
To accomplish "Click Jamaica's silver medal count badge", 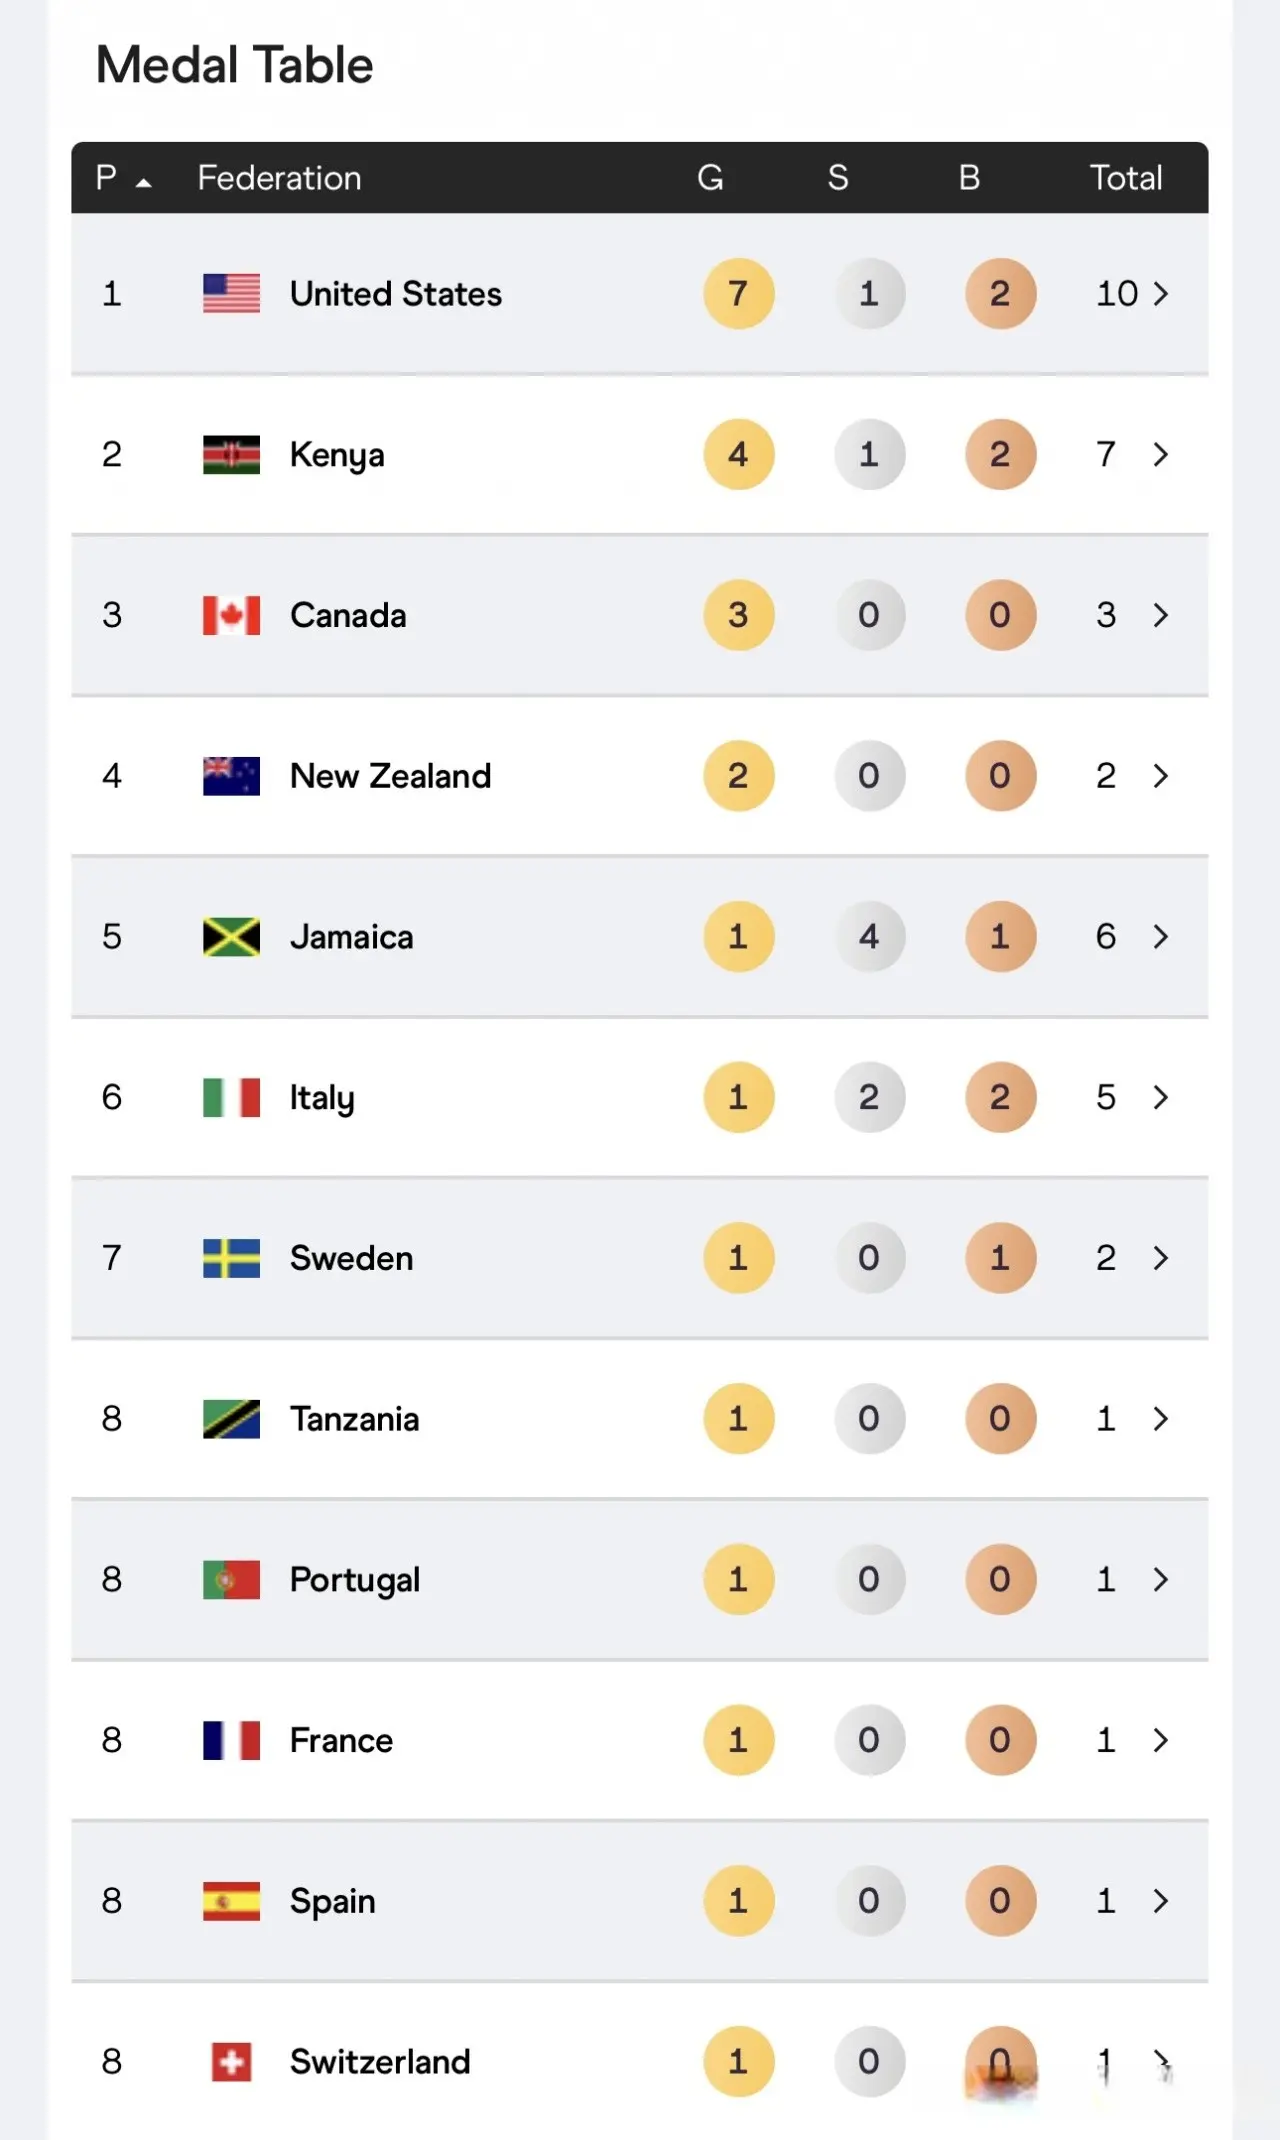I will coord(869,937).
